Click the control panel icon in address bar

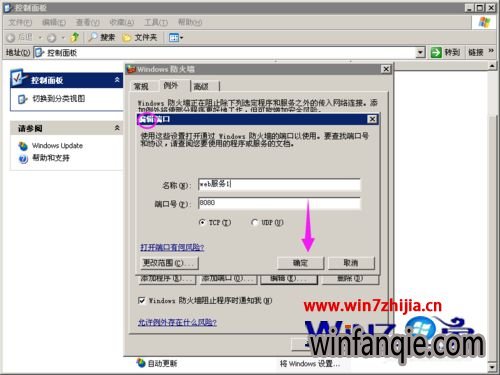[39, 52]
